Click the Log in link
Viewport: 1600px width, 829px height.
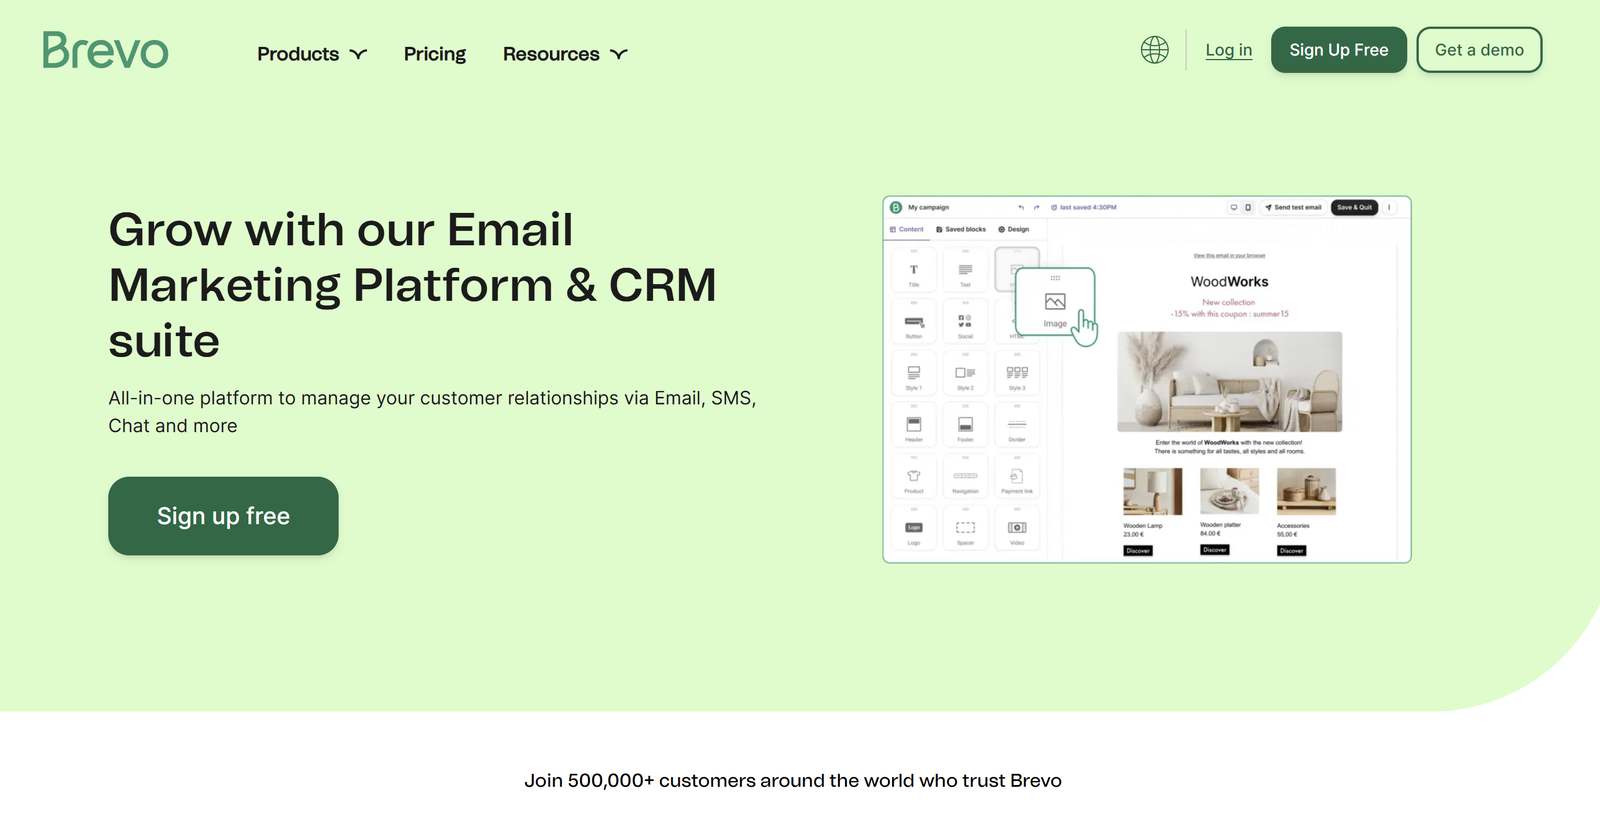1229,50
